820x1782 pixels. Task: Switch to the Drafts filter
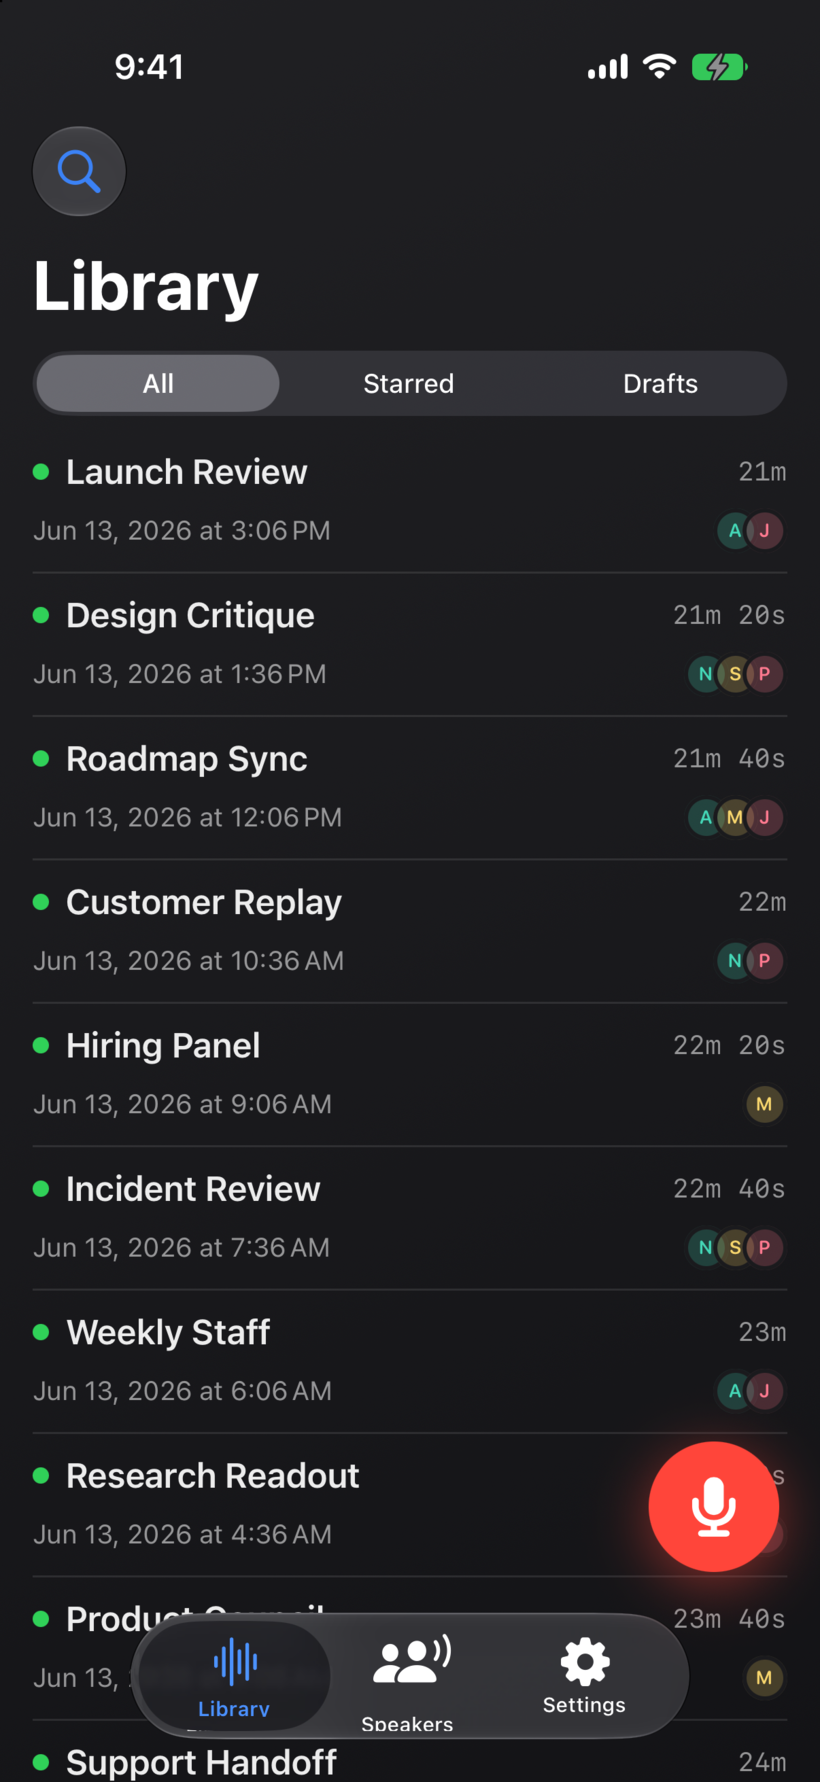[660, 383]
